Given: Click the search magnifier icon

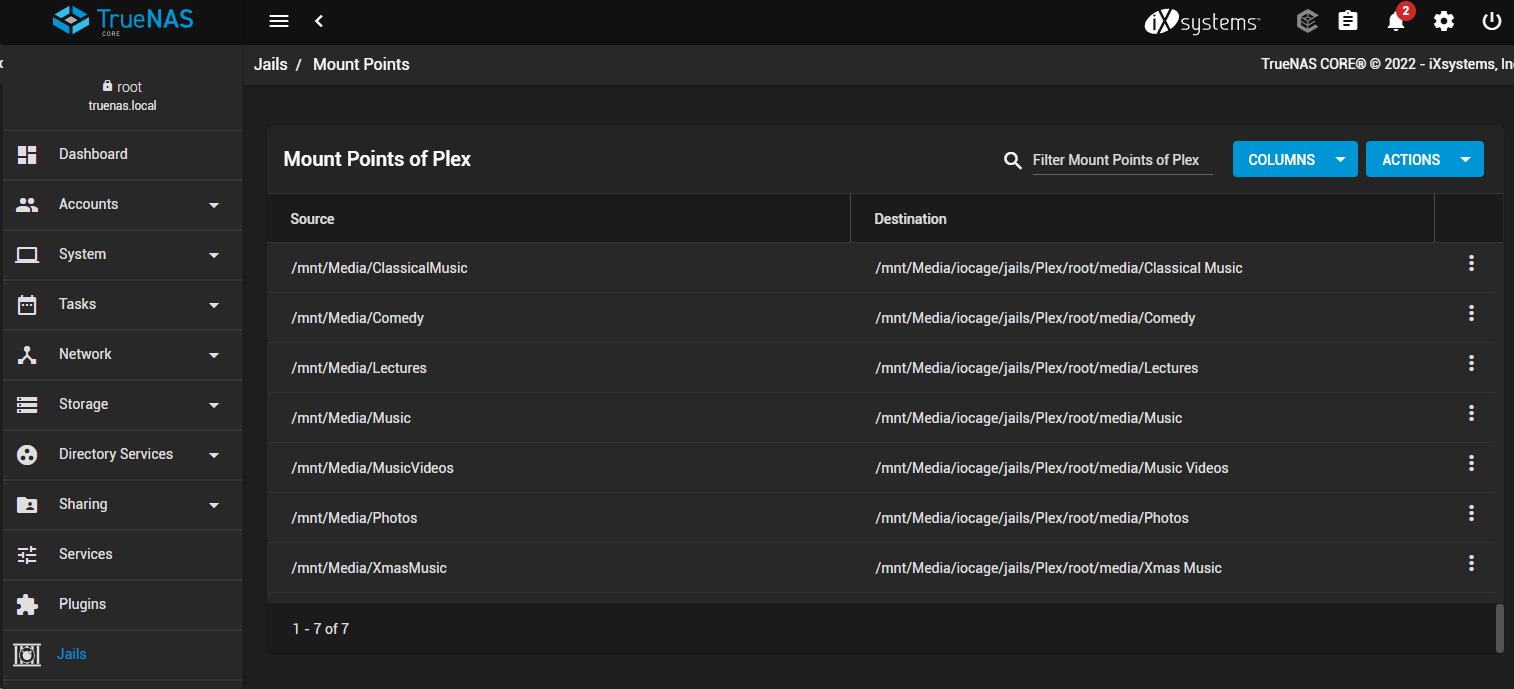Looking at the screenshot, I should [1013, 160].
